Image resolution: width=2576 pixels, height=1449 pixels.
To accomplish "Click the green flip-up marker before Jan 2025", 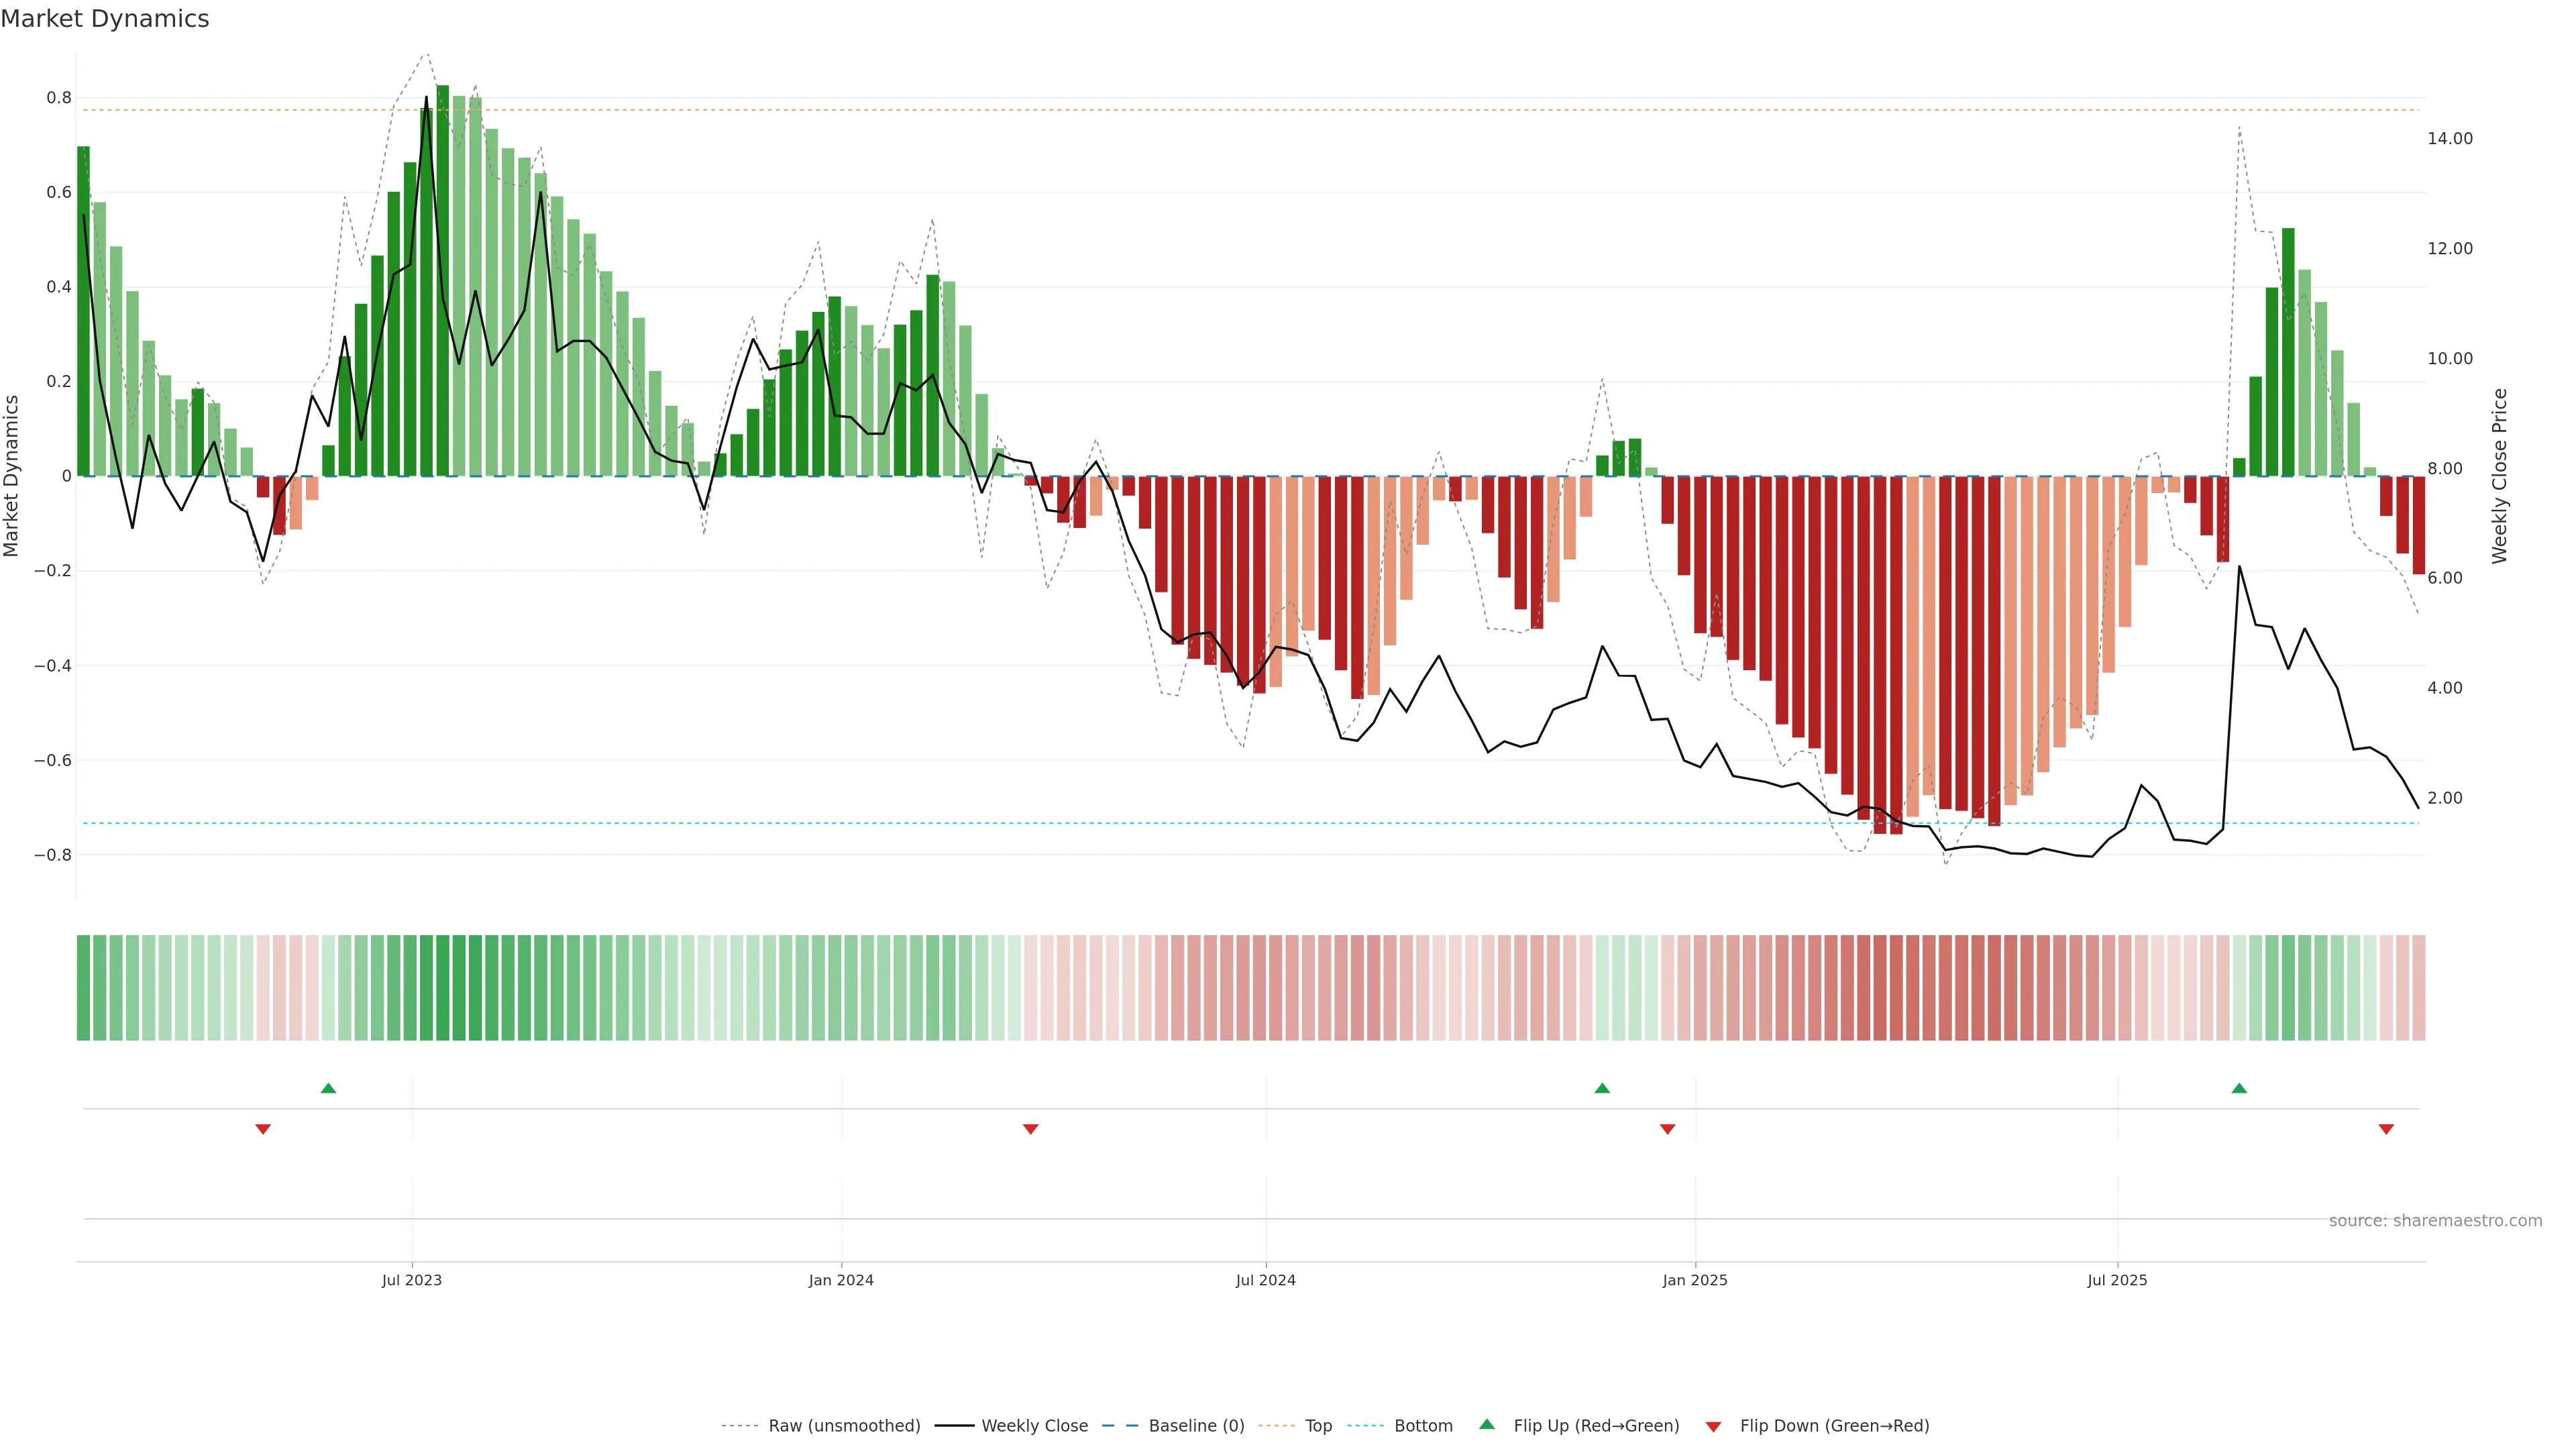I will point(1602,1088).
